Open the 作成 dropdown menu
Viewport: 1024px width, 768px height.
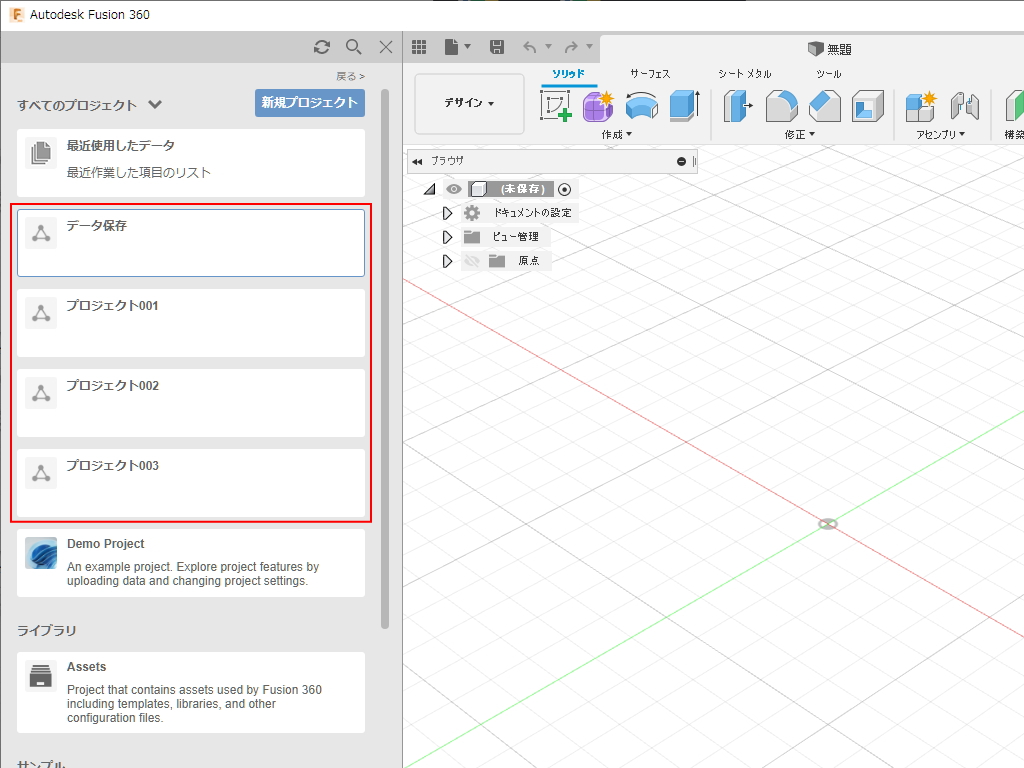tap(616, 135)
